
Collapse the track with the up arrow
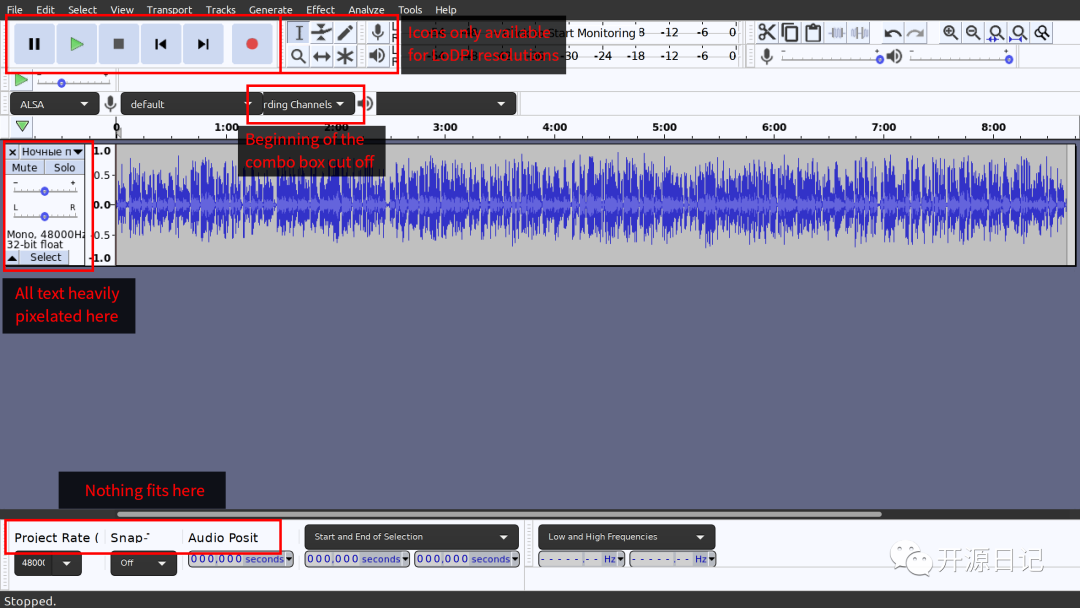click(x=12, y=258)
